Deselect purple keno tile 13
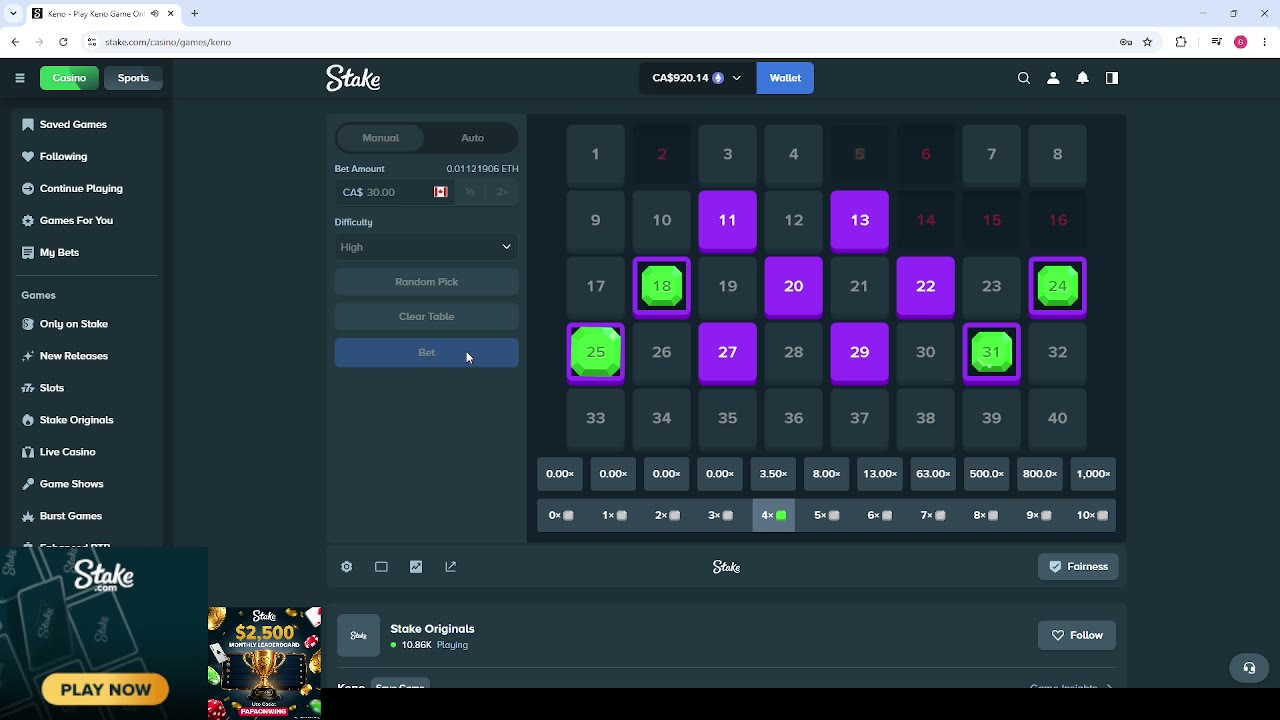The image size is (1280, 720). click(860, 220)
